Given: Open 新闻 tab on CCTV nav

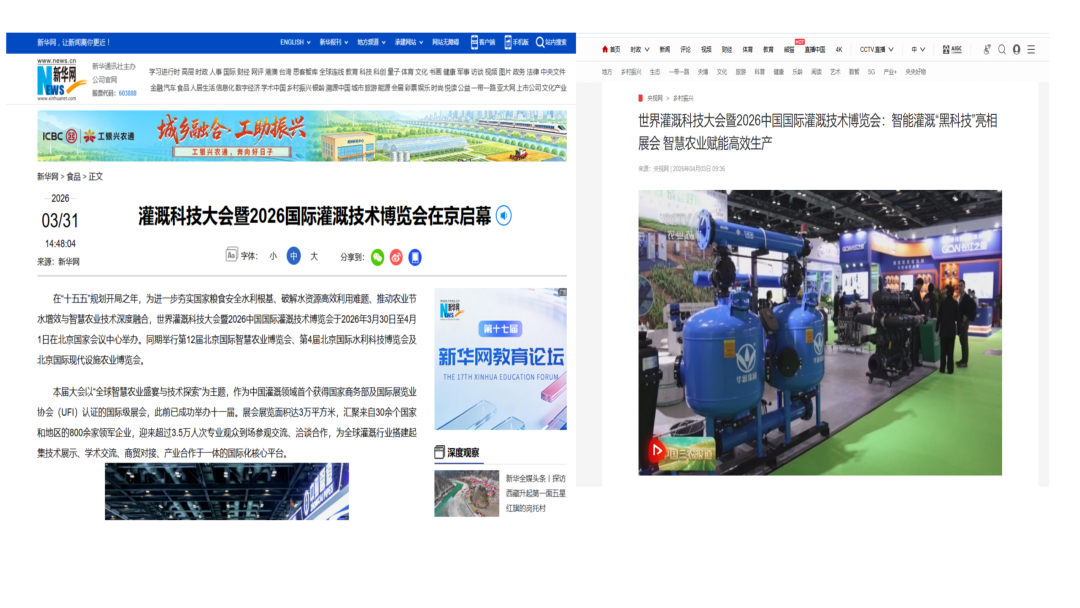Looking at the screenshot, I should (664, 50).
